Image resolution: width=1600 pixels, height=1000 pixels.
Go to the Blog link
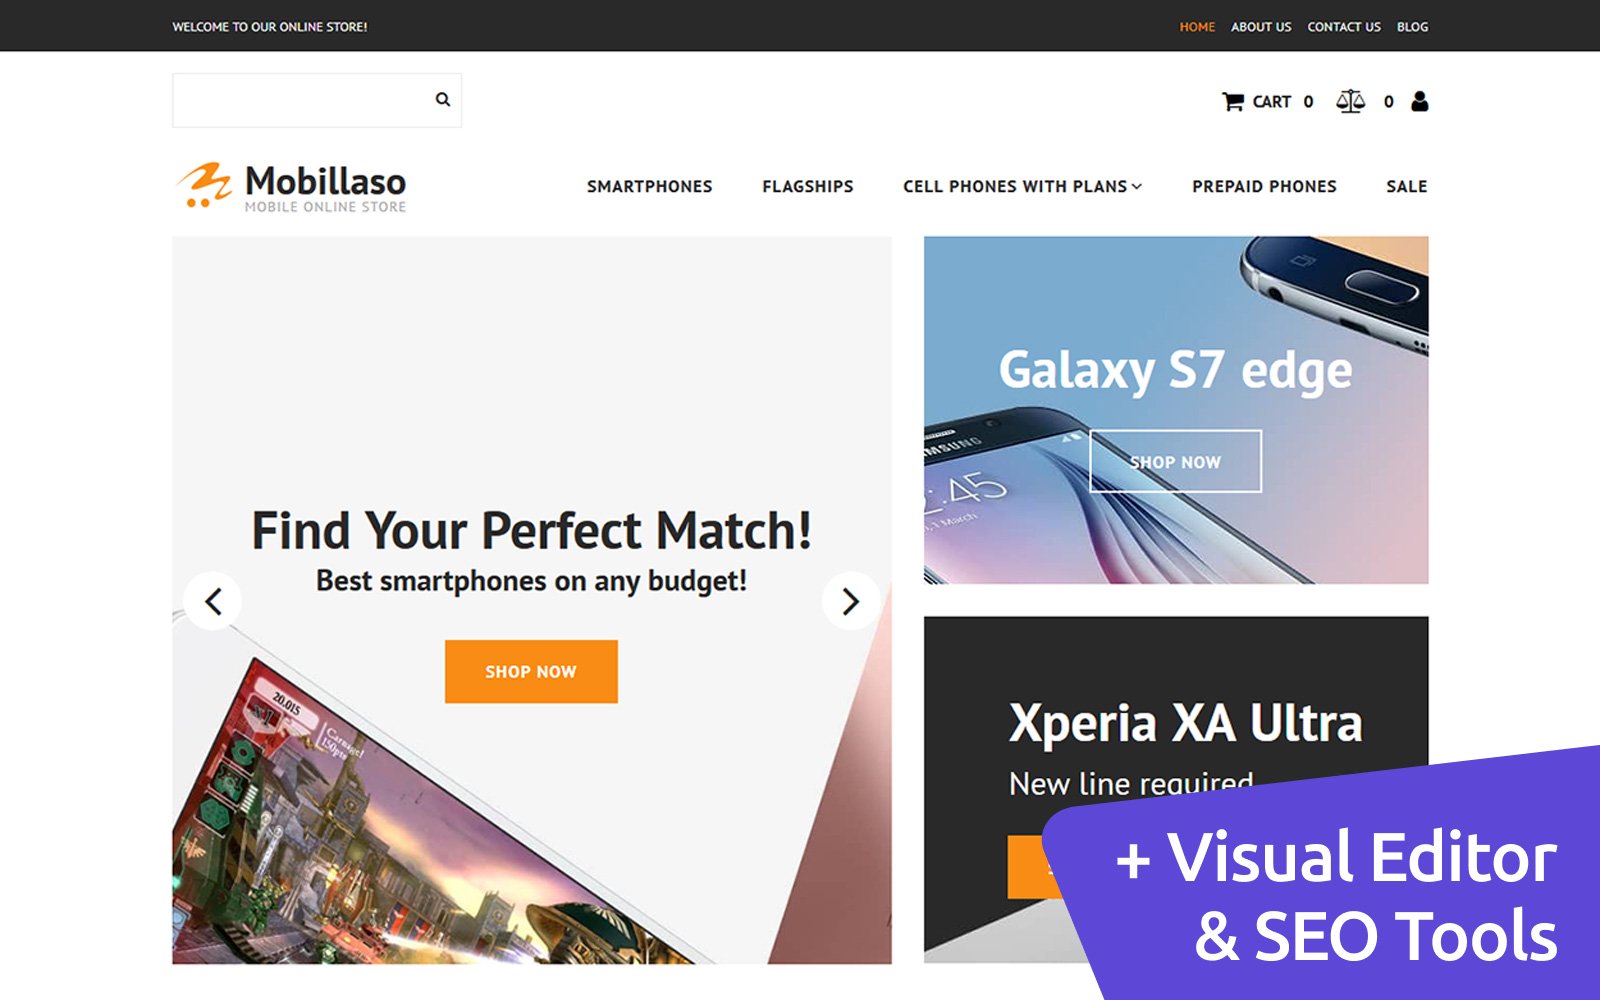[1412, 27]
